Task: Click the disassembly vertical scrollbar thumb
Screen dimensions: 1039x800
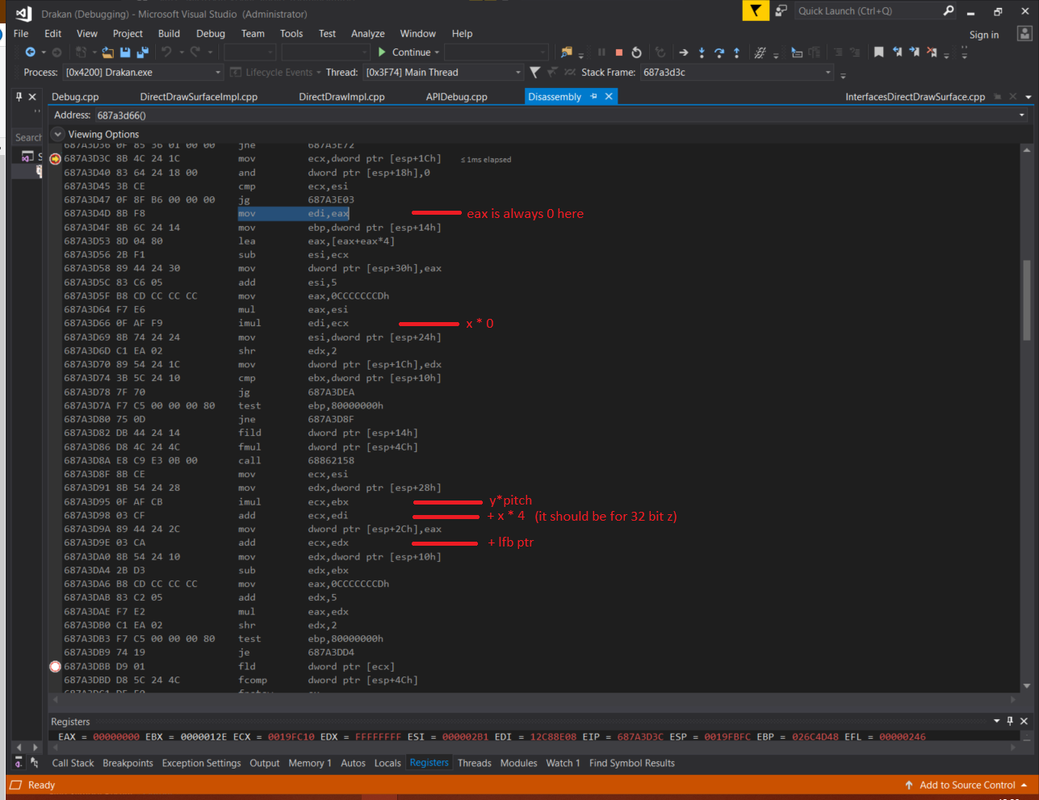Action: [1026, 300]
